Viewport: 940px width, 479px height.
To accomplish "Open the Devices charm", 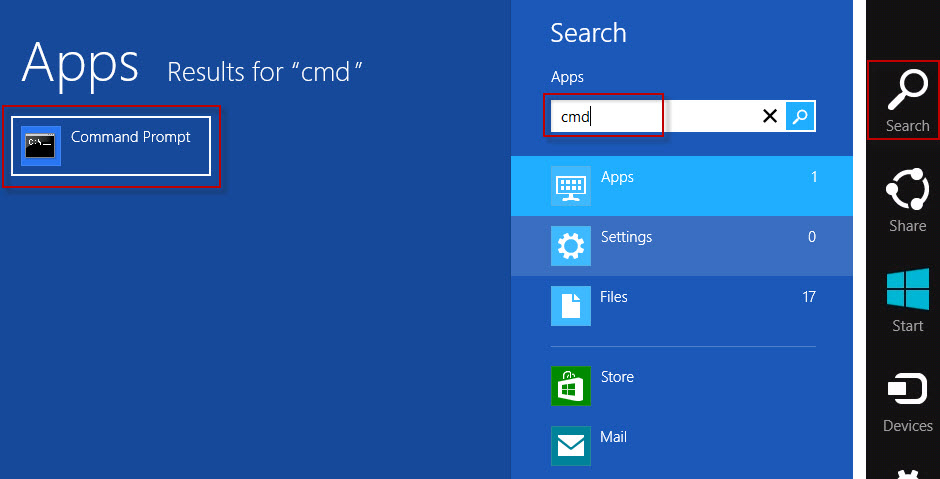I will point(907,400).
